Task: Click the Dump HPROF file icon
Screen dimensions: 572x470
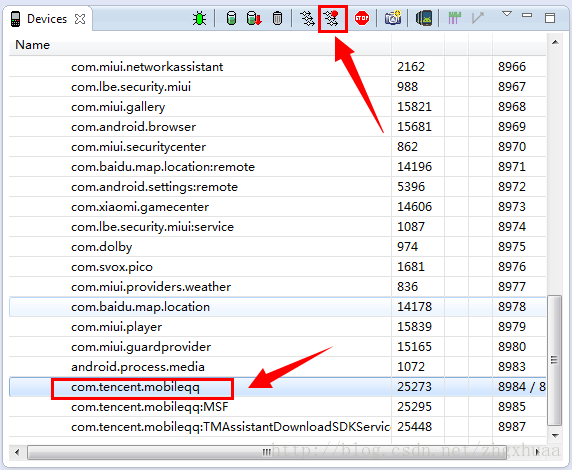Action: [x=254, y=18]
